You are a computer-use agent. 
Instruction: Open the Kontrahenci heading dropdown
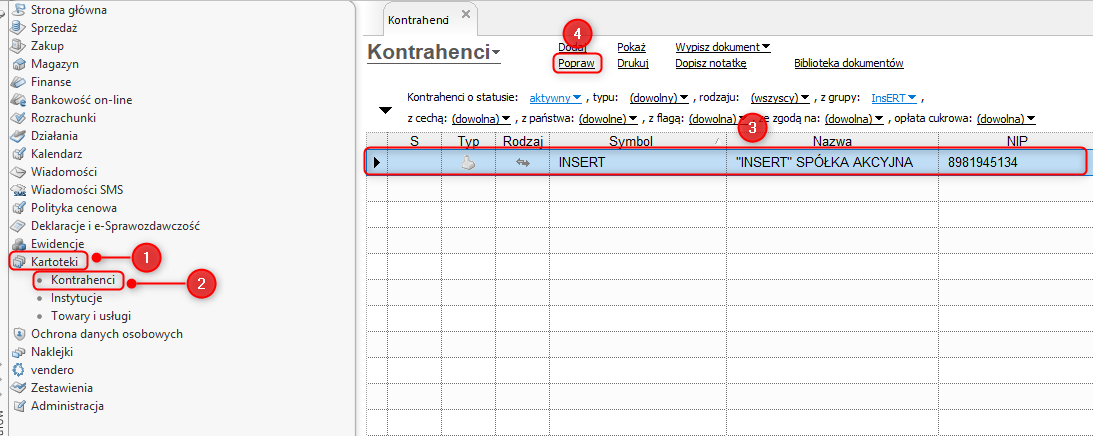[x=496, y=53]
